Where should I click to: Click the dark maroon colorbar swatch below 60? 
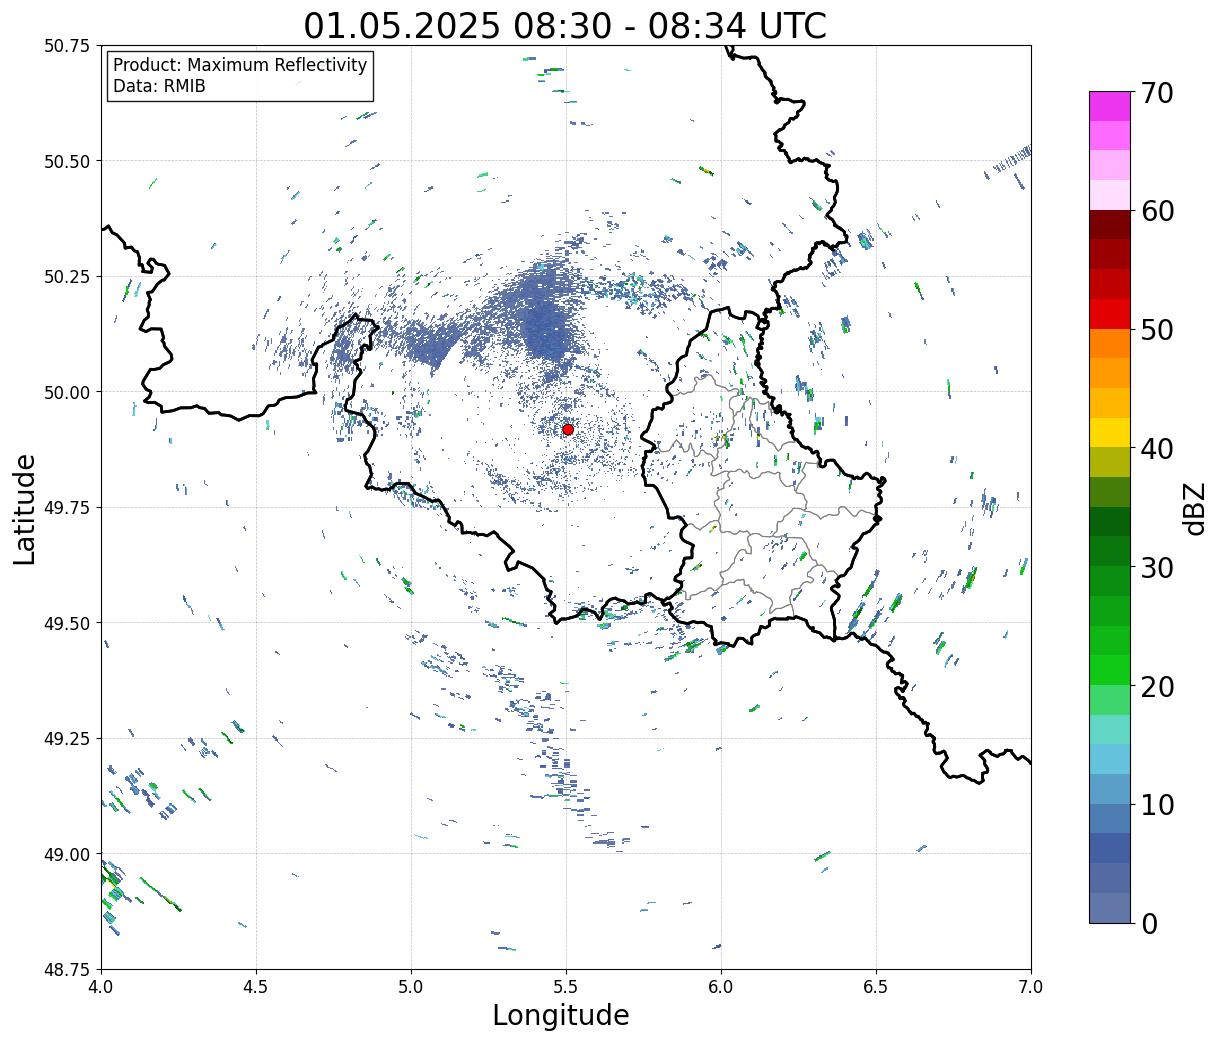click(1110, 225)
